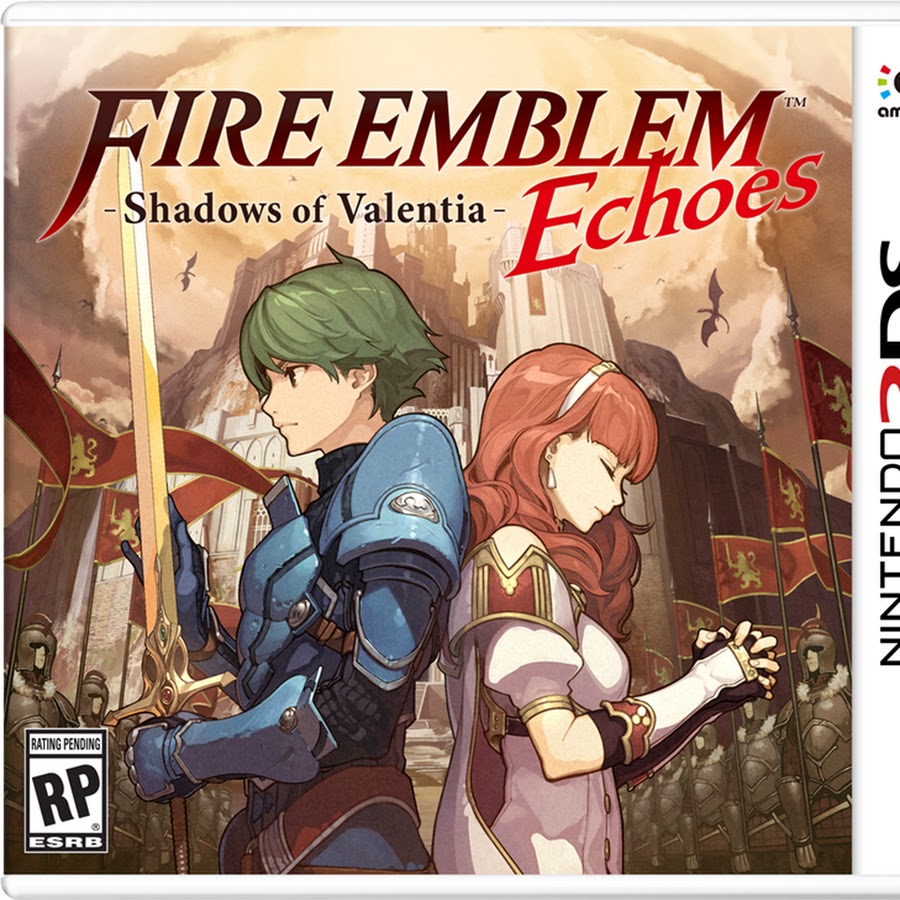Click the ESRB Rating Pending badge
The width and height of the screenshot is (900, 900).
(66, 790)
